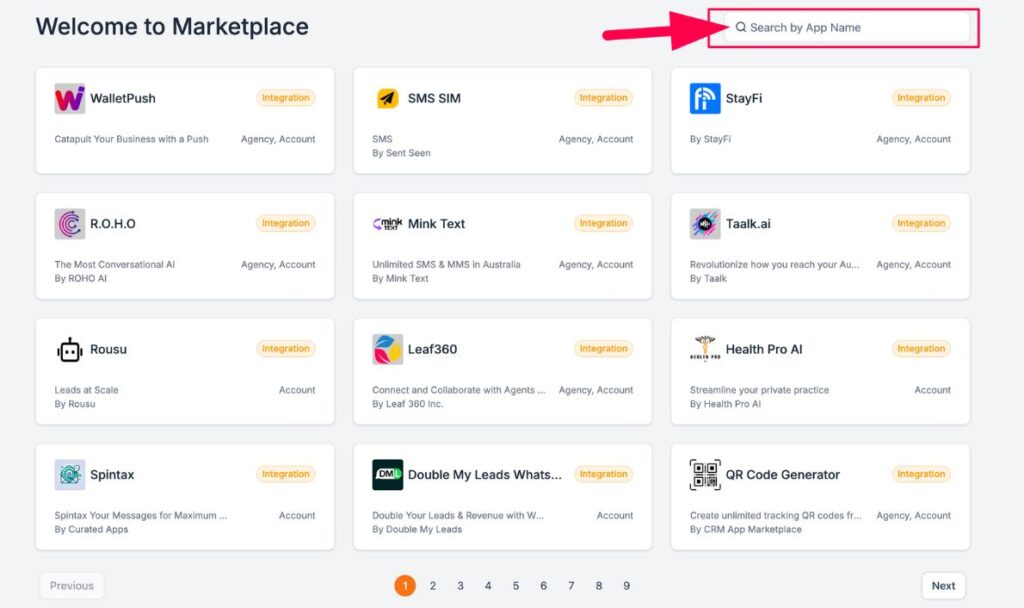Jump to page 5
This screenshot has height=608, width=1024.
point(516,586)
